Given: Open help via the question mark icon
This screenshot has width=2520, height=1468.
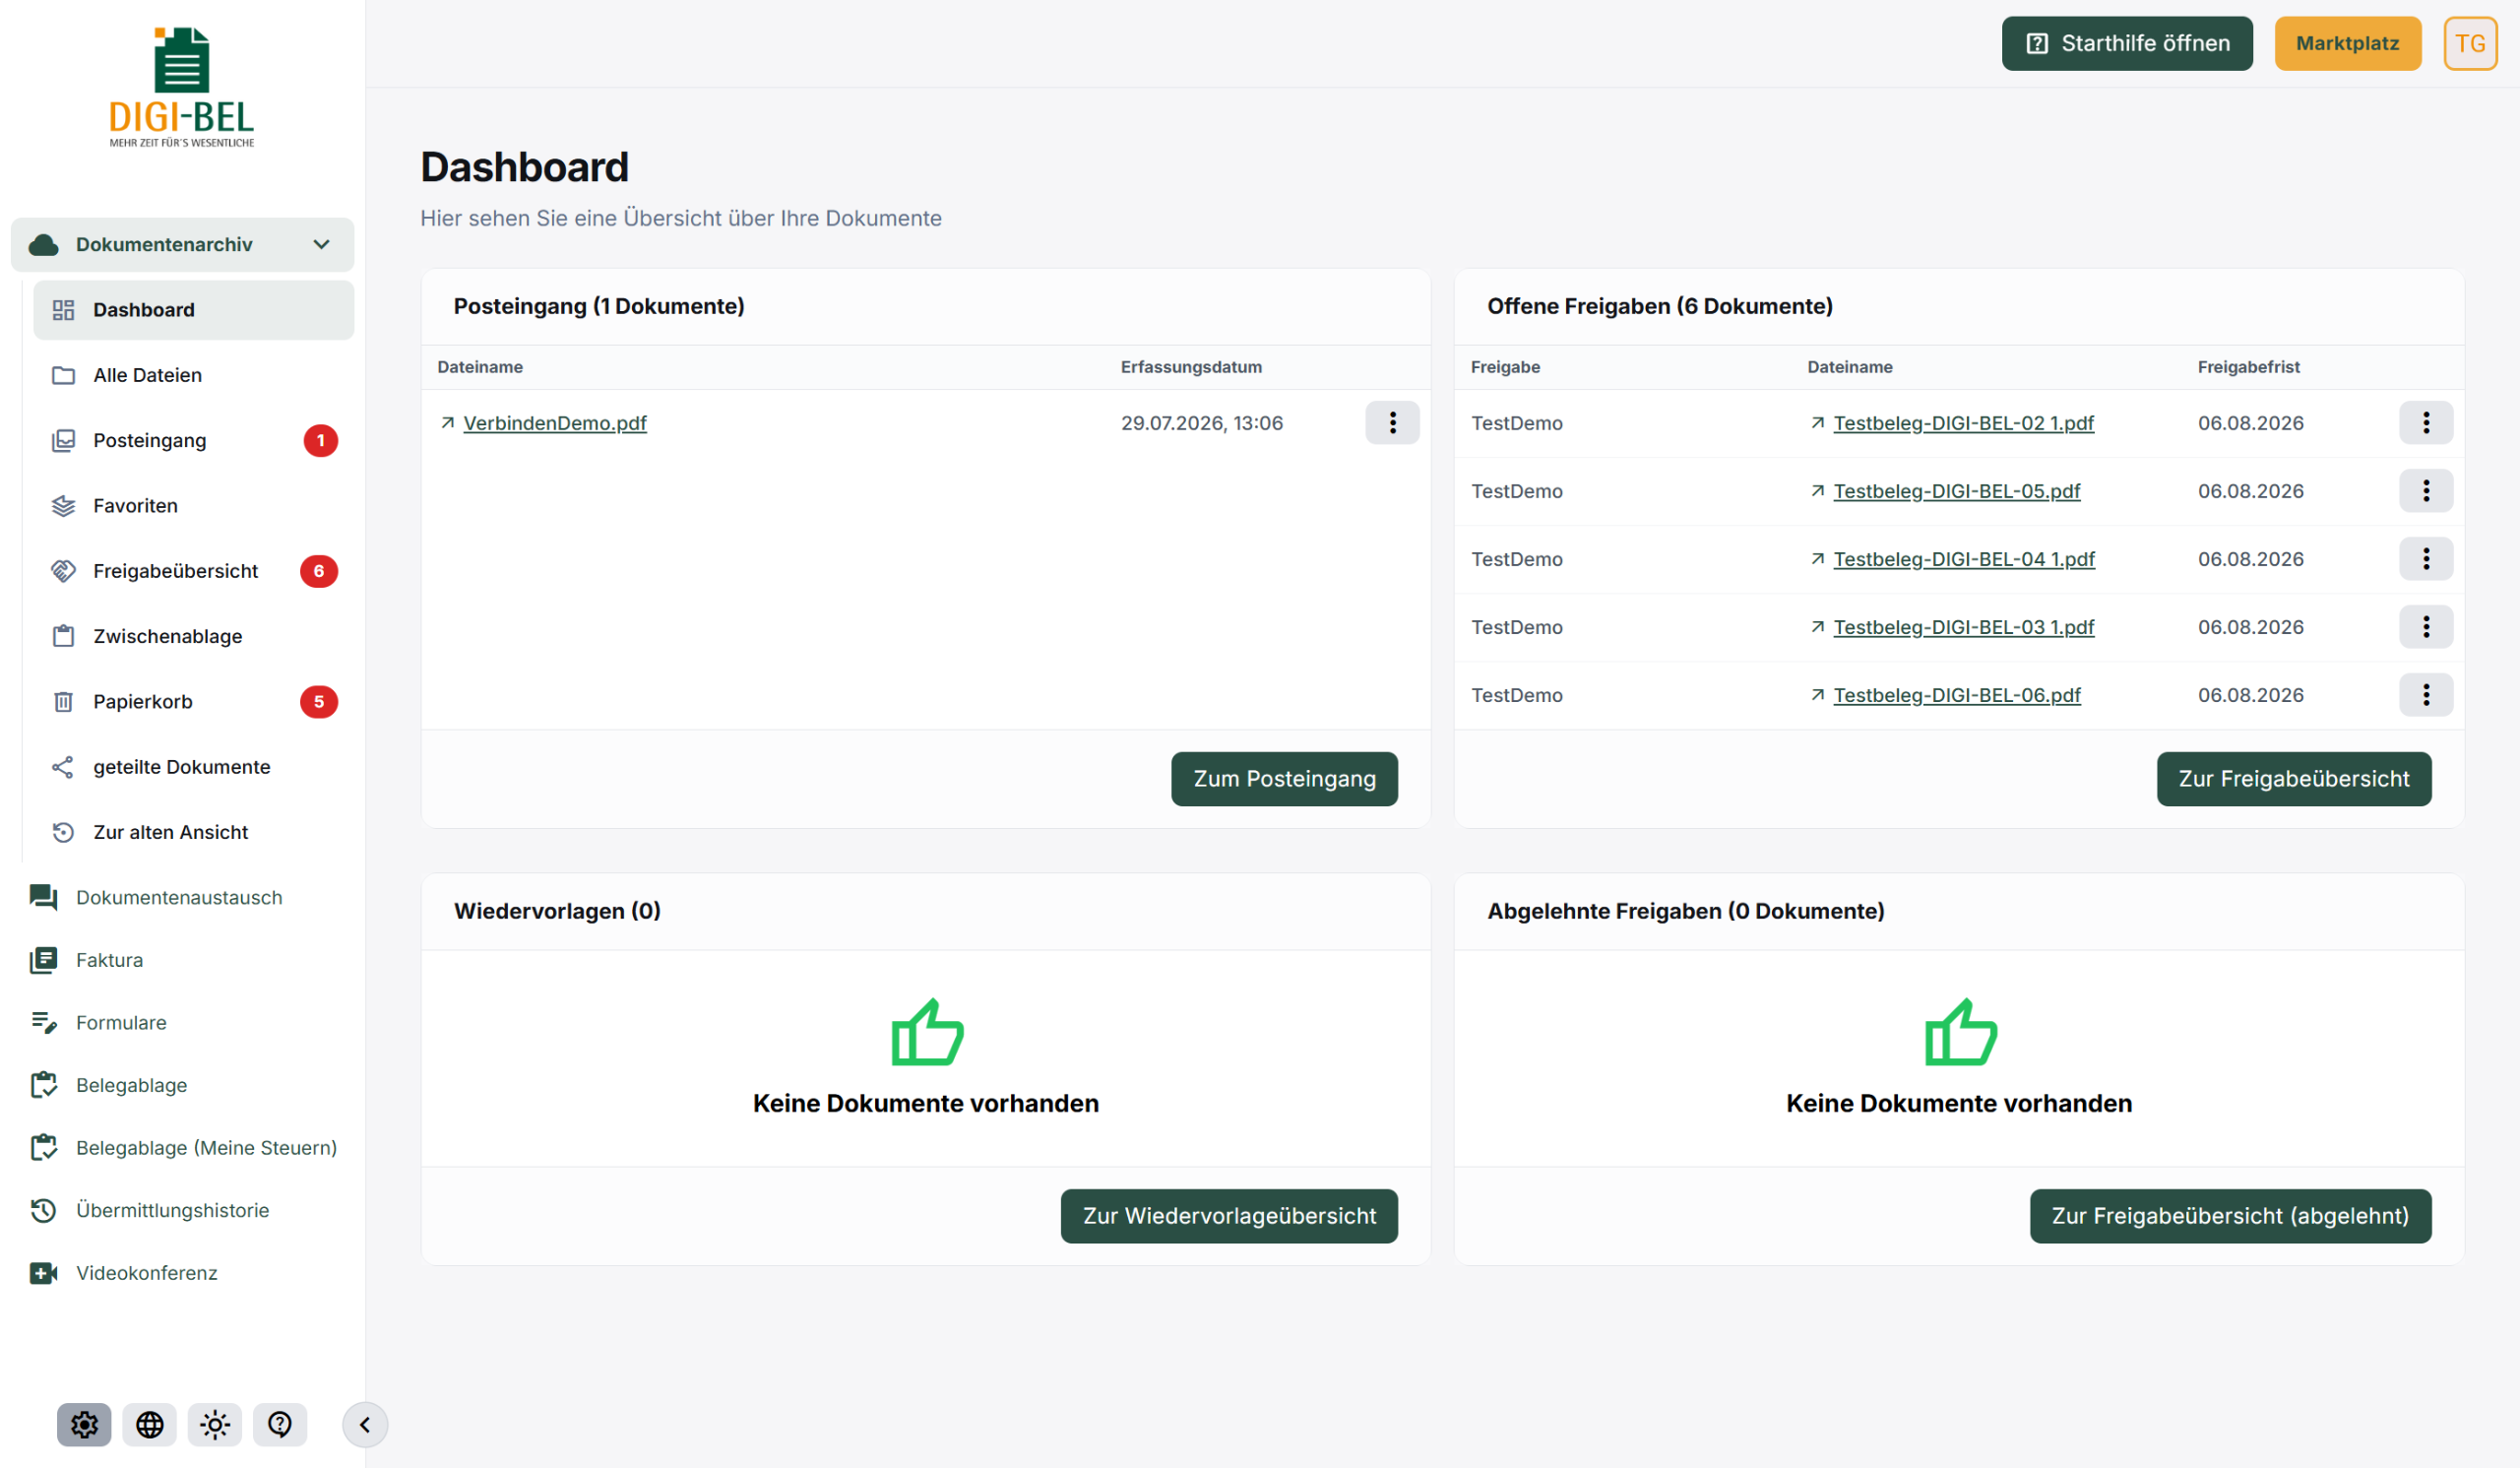Looking at the screenshot, I should pos(280,1424).
